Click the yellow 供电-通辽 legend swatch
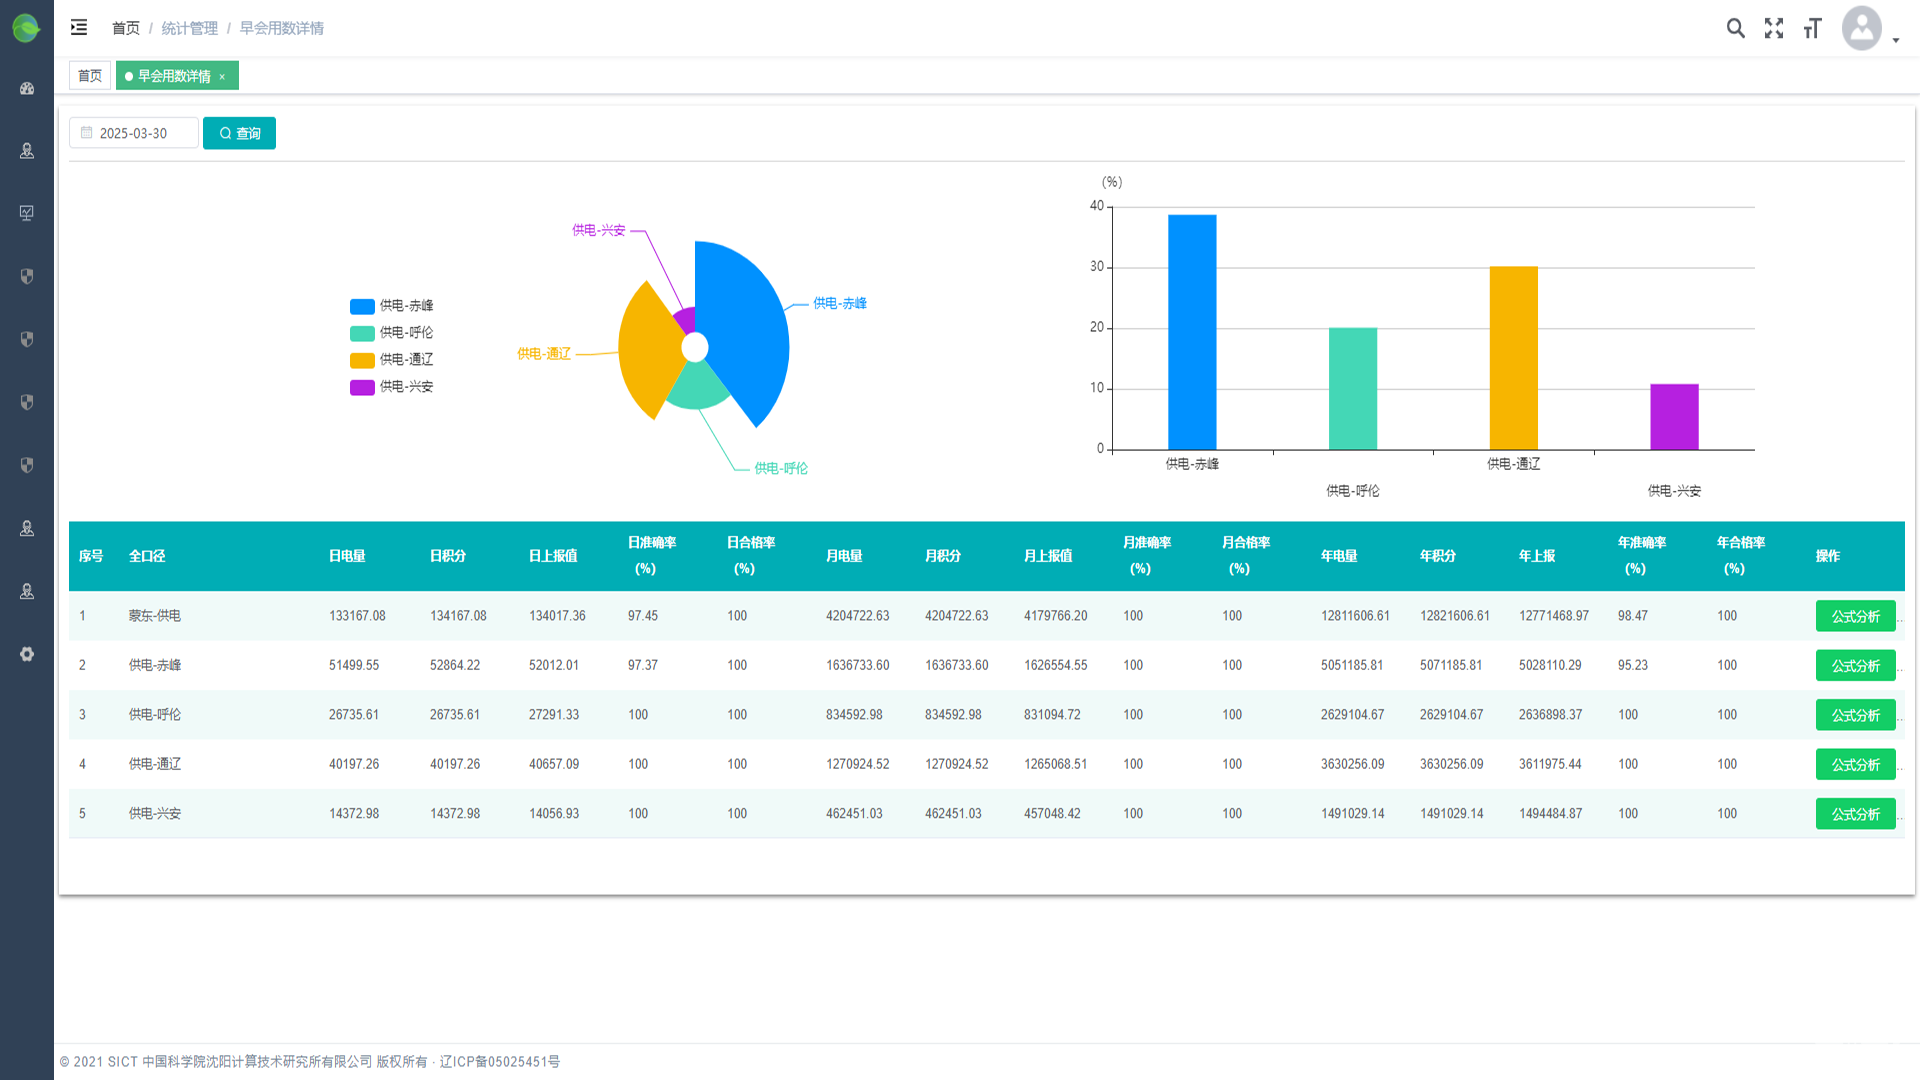Viewport: 1920px width, 1080px height. (x=362, y=360)
